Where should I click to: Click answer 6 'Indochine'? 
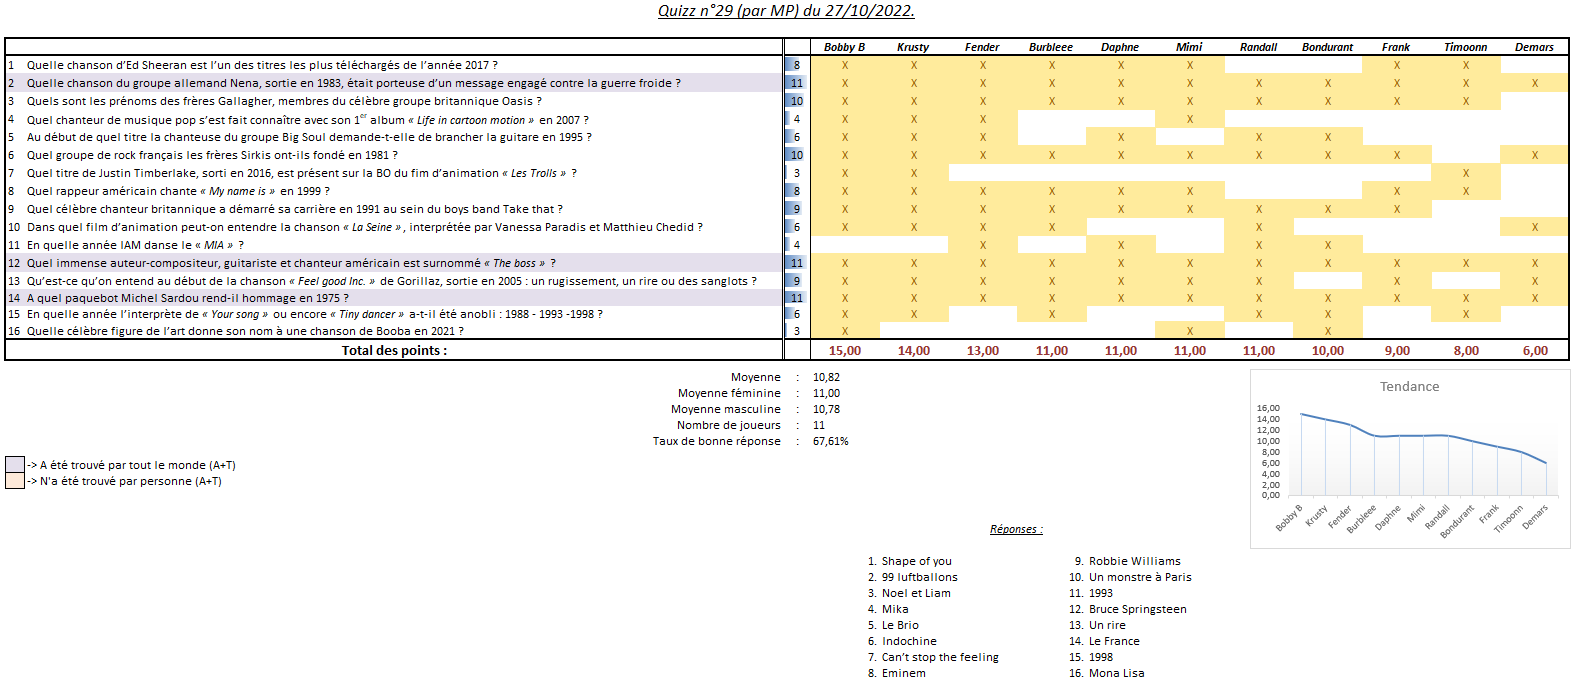[x=909, y=641]
